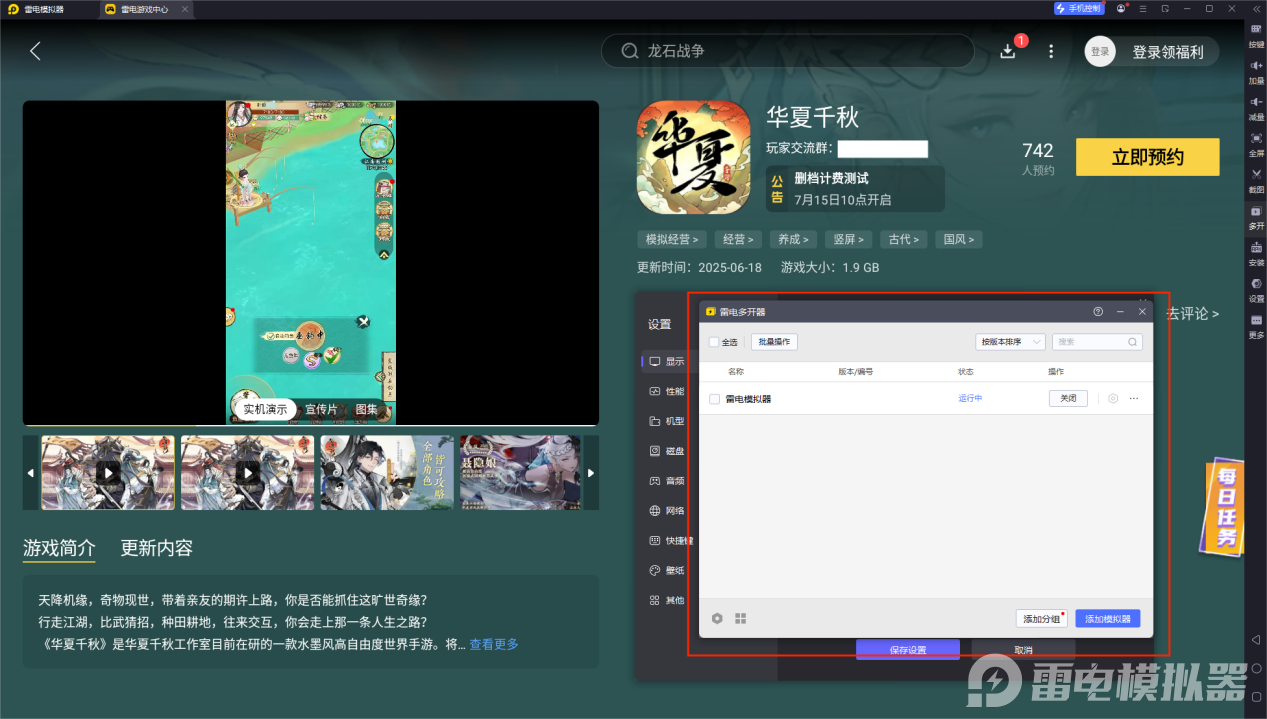
Task: Click the 查看更多 link in description
Action: coord(494,645)
